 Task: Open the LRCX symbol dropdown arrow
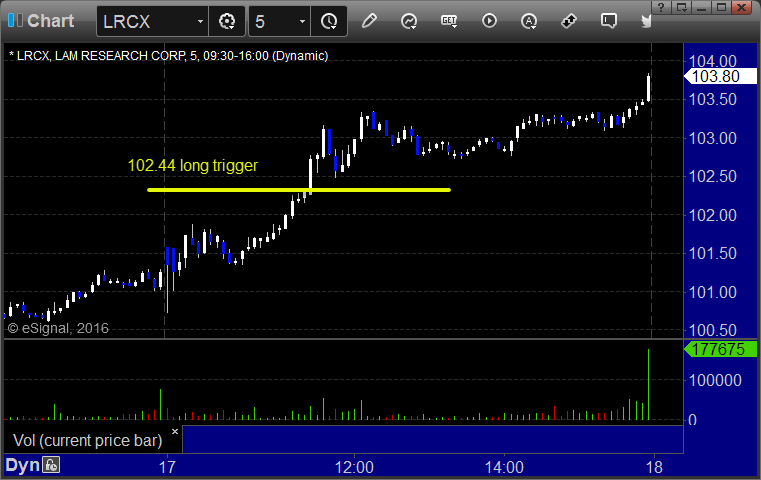click(200, 21)
